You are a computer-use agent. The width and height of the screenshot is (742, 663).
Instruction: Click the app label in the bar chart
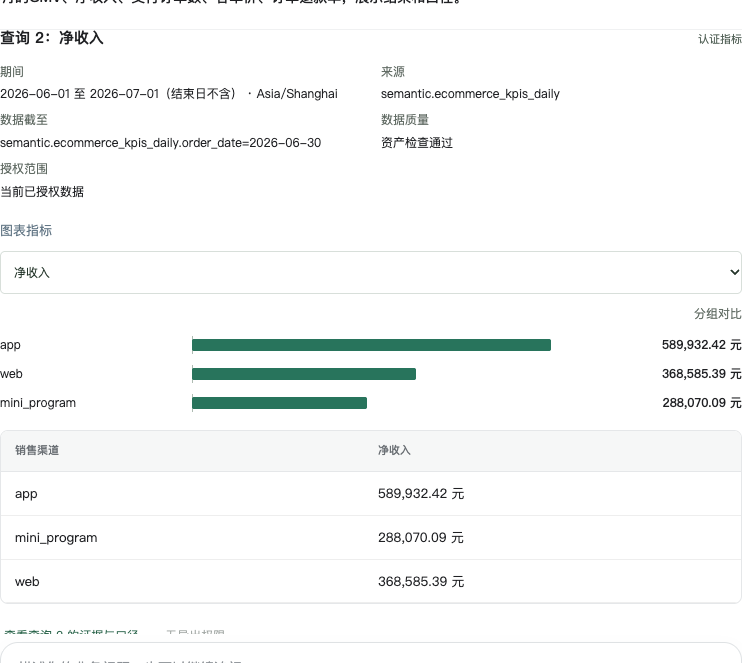point(10,345)
